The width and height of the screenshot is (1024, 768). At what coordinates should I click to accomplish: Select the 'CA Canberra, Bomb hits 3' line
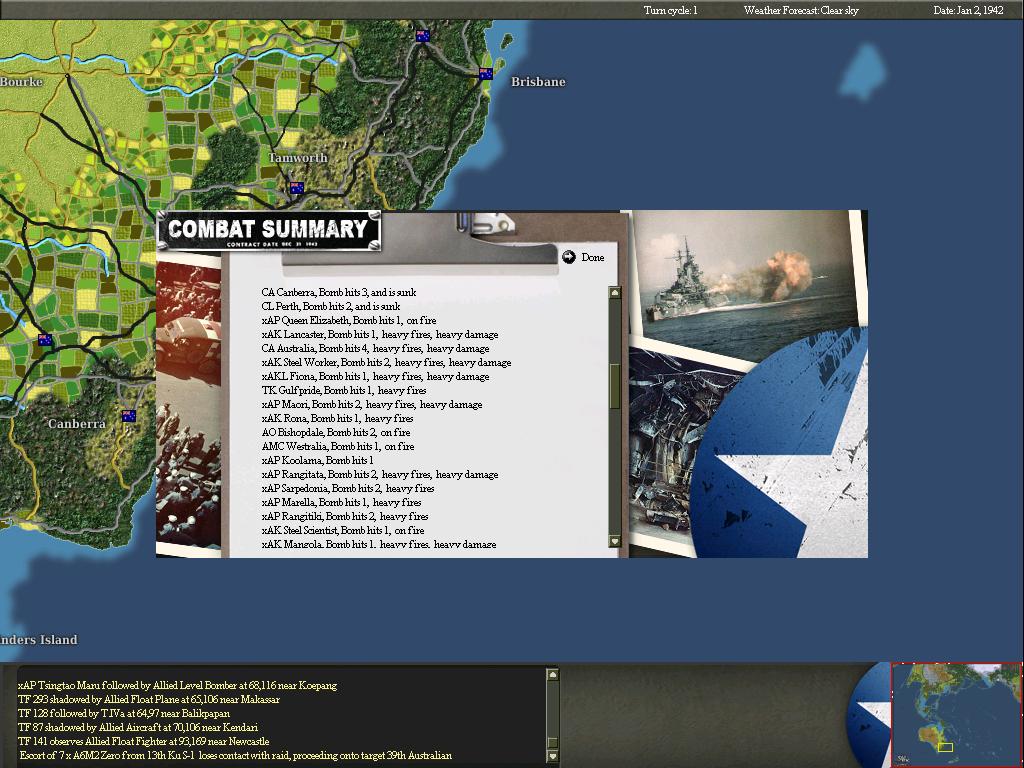pos(338,292)
